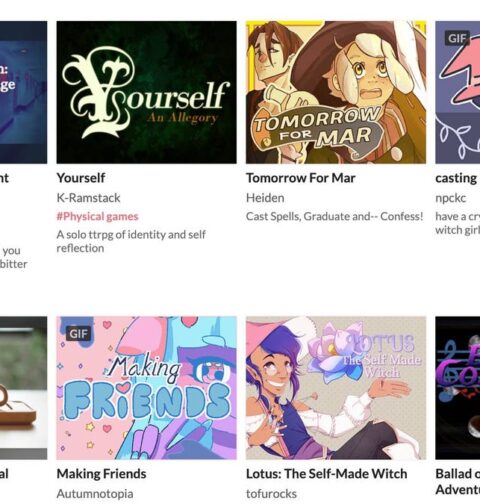
Task: Visit author Autumnotopia's profile
Action: (95, 494)
